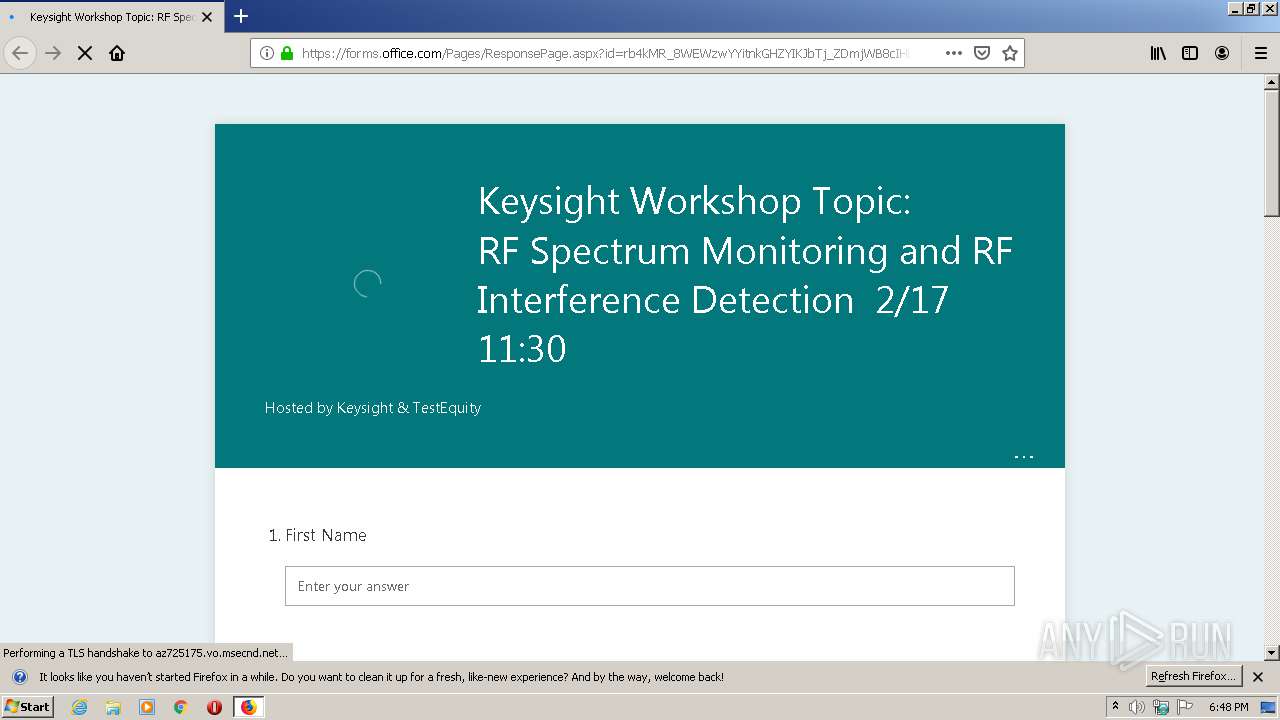This screenshot has height=720, width=1280.
Task: Click the 6:48 PM taskbar clock
Action: [x=1228, y=707]
